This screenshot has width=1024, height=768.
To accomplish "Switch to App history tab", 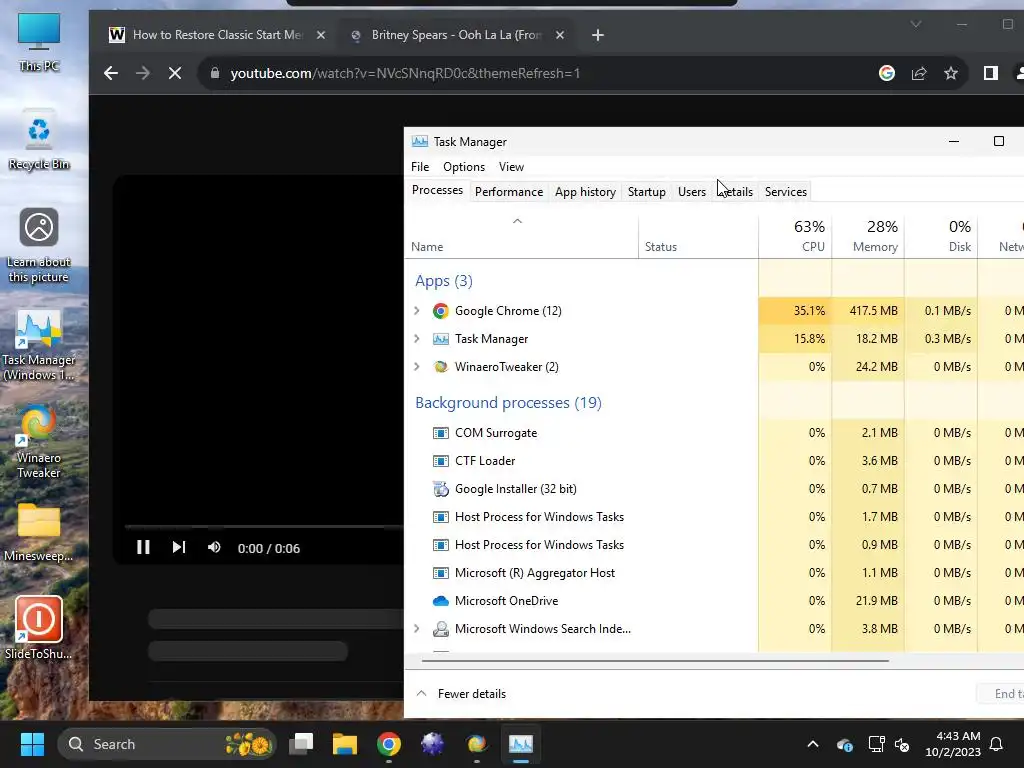I will pos(585,192).
